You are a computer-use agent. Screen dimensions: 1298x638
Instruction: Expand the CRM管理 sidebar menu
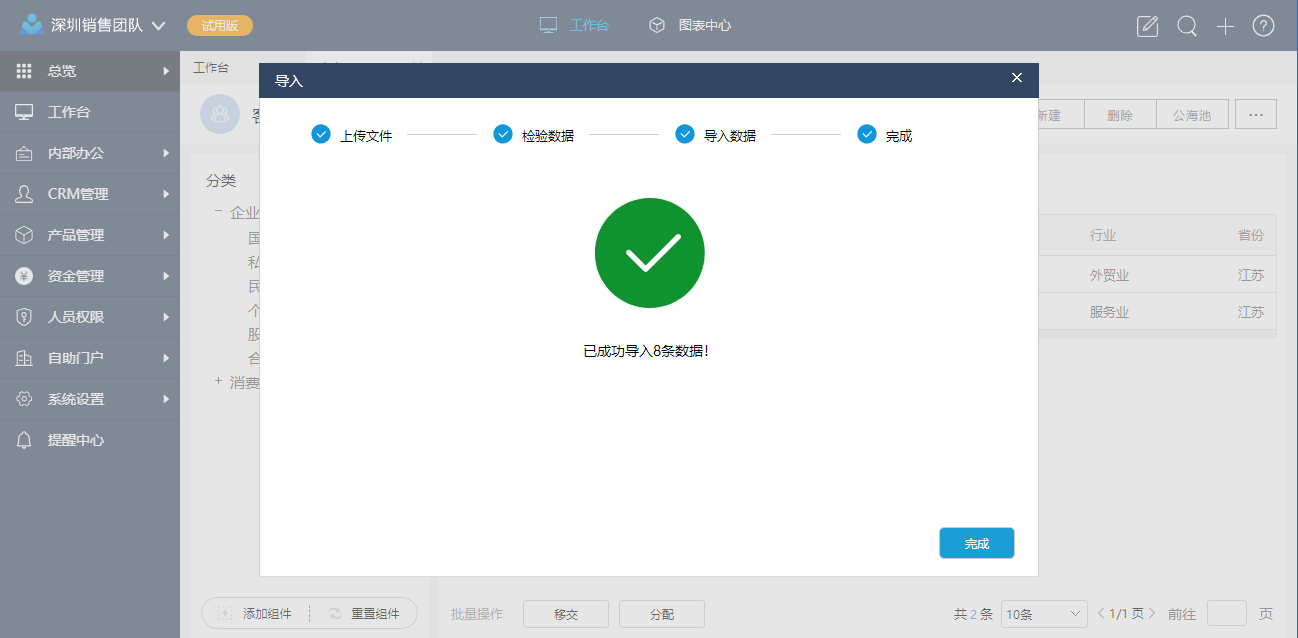click(x=90, y=194)
